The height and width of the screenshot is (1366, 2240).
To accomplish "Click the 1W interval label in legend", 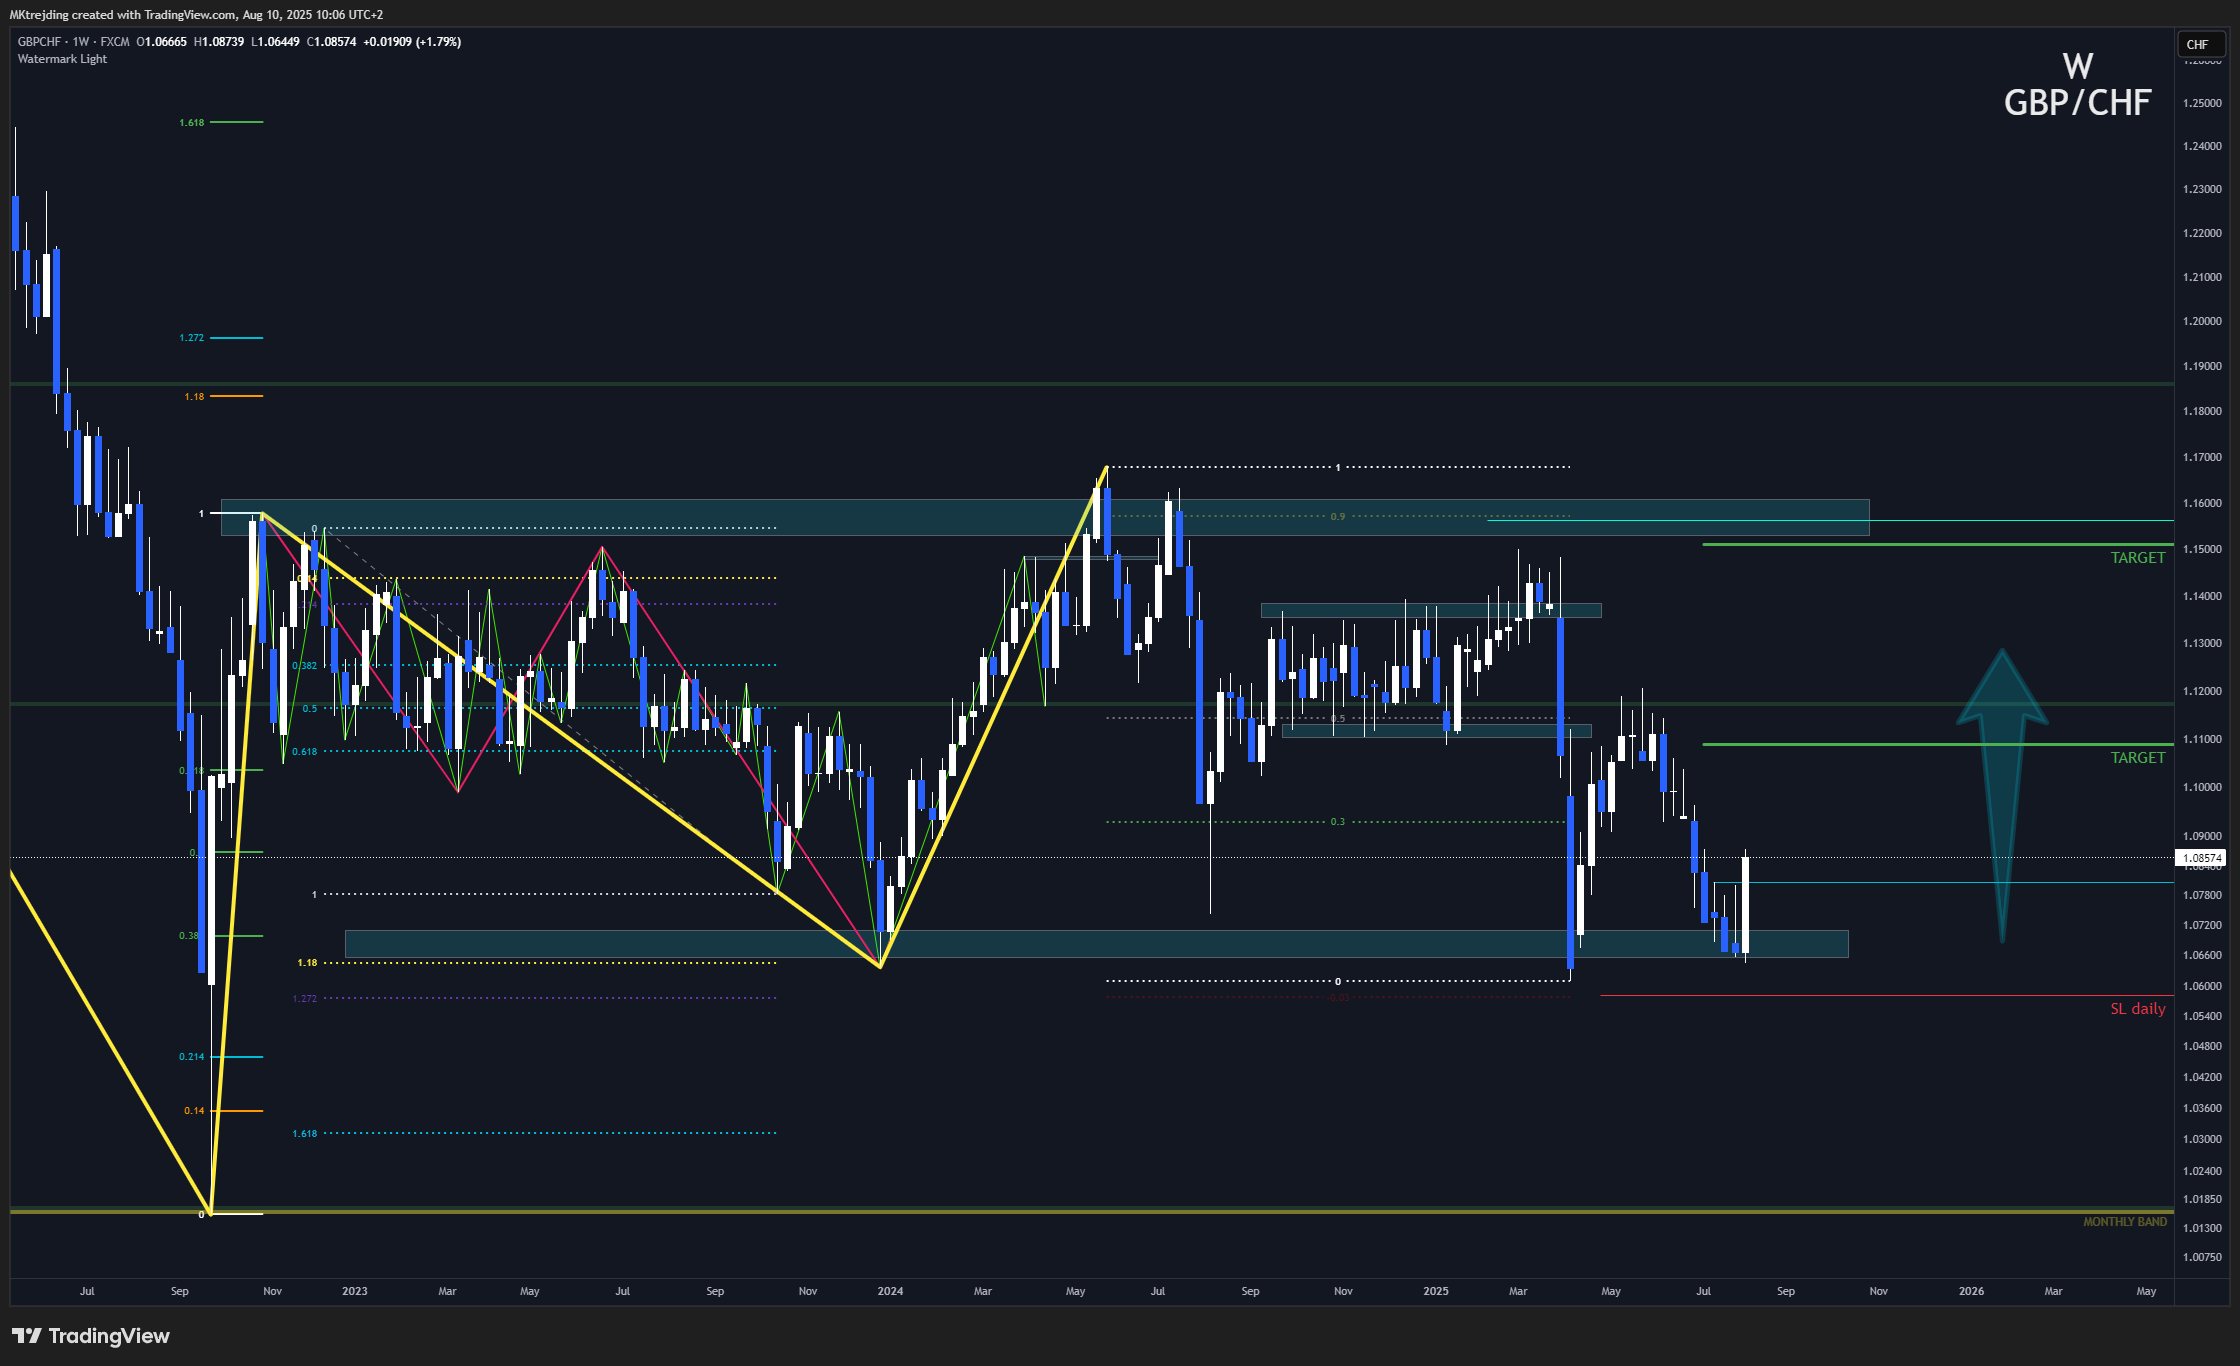I will (x=81, y=42).
